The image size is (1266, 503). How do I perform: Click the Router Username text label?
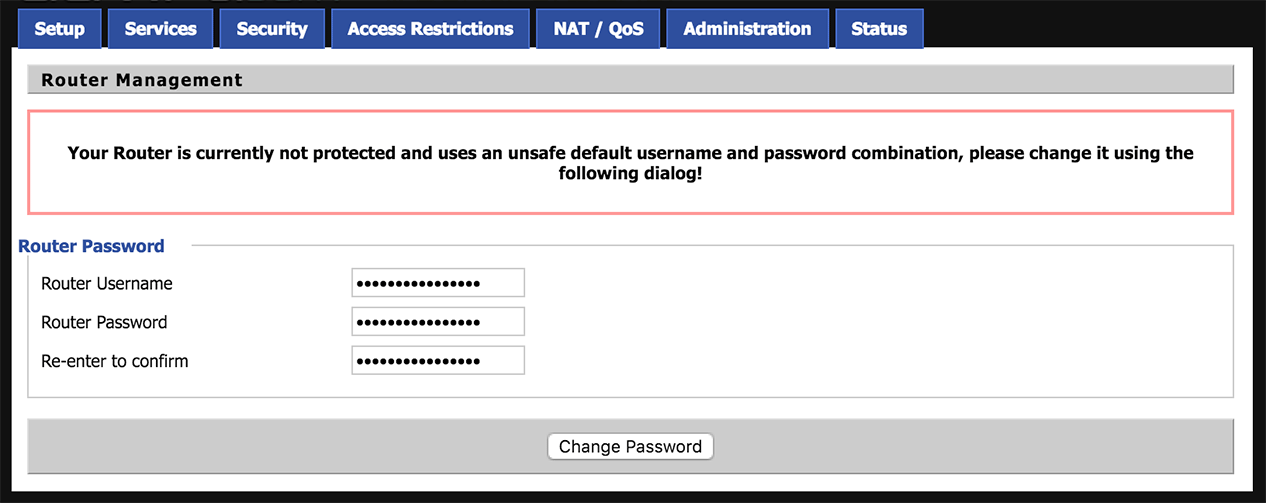tap(107, 284)
